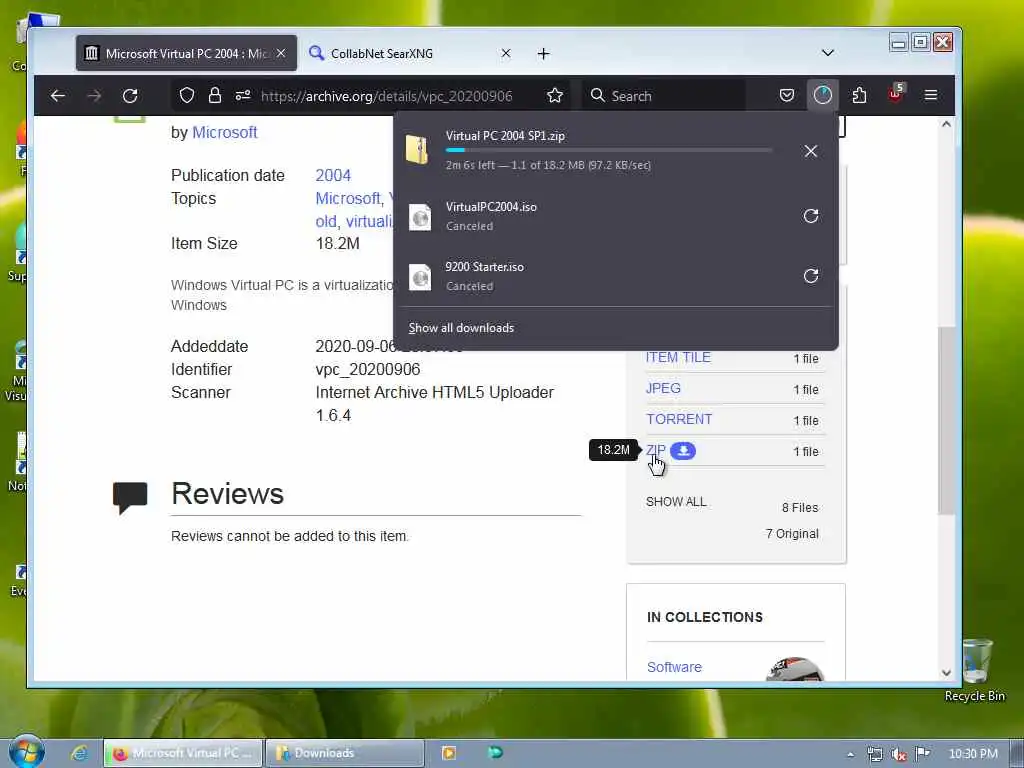Open the Windows Start orb

tap(26, 751)
